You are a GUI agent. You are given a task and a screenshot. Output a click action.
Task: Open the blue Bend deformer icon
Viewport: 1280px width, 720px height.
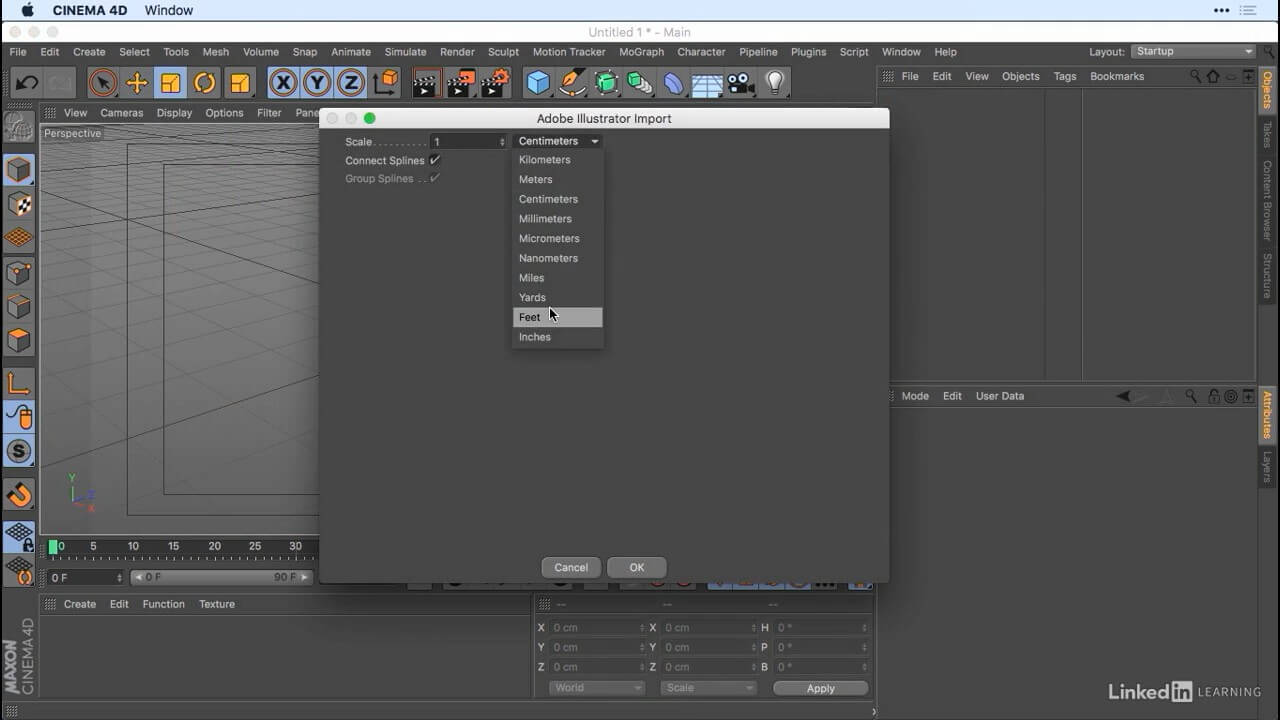pyautogui.click(x=674, y=83)
